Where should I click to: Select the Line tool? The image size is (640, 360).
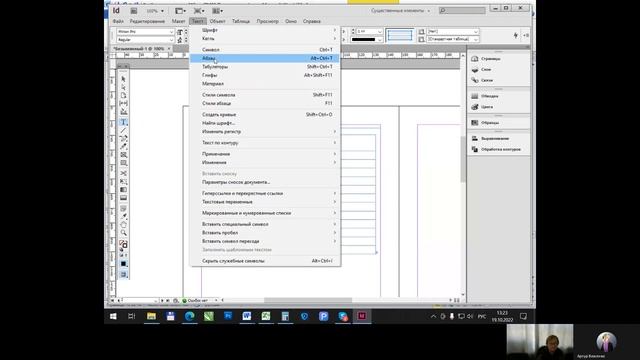click(123, 130)
